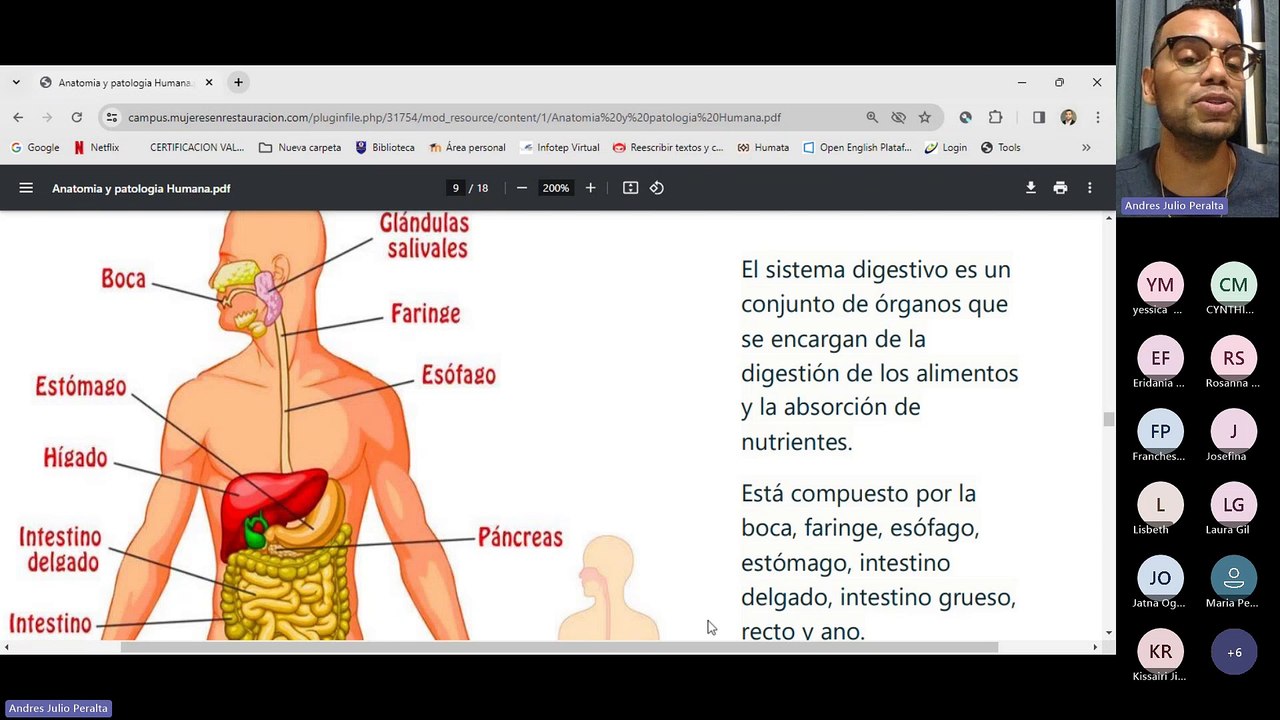Viewport: 1280px width, 720px height.
Task: Open the PDF sidebar hamburger menu
Action: click(x=26, y=188)
